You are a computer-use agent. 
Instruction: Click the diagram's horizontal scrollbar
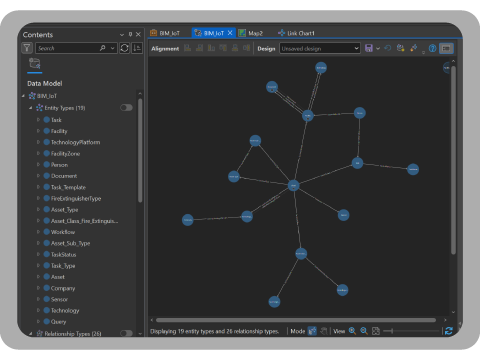tap(296, 320)
